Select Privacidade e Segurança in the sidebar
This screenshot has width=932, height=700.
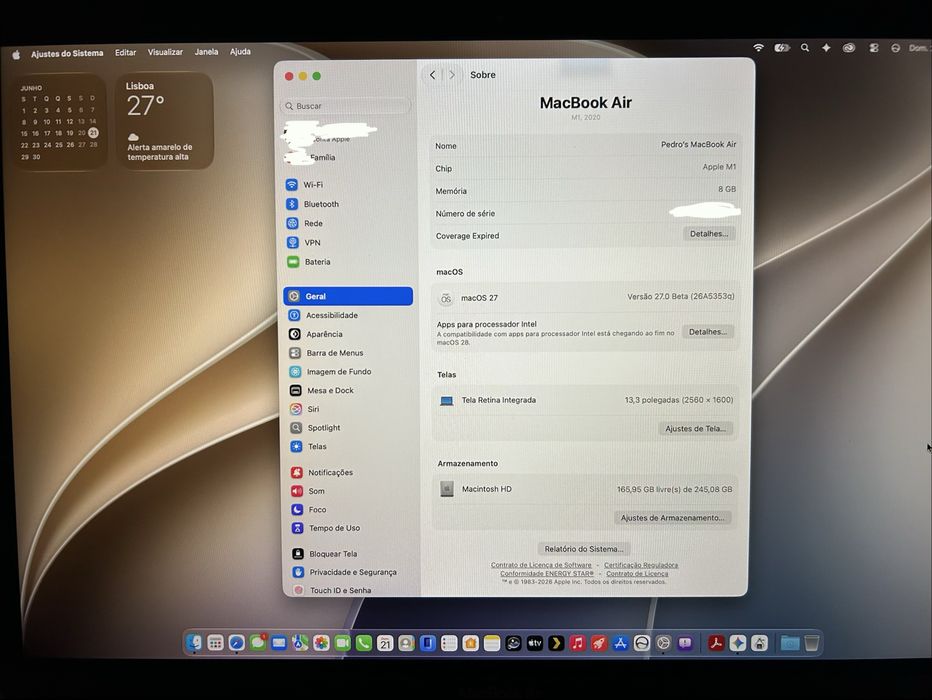[x=351, y=572]
